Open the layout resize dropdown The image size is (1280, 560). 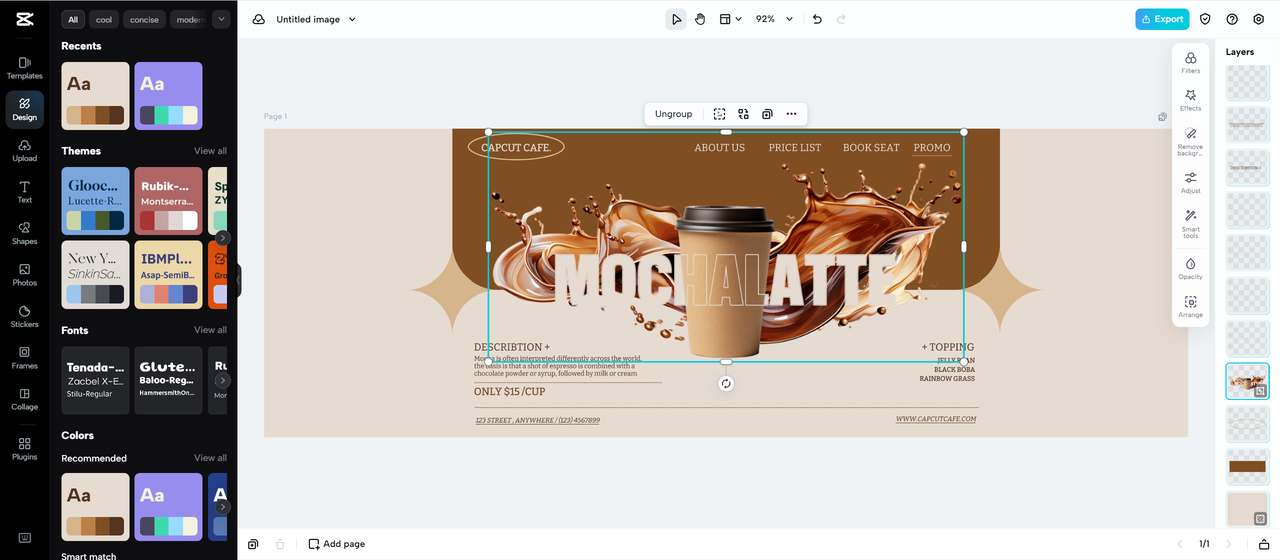[x=731, y=19]
